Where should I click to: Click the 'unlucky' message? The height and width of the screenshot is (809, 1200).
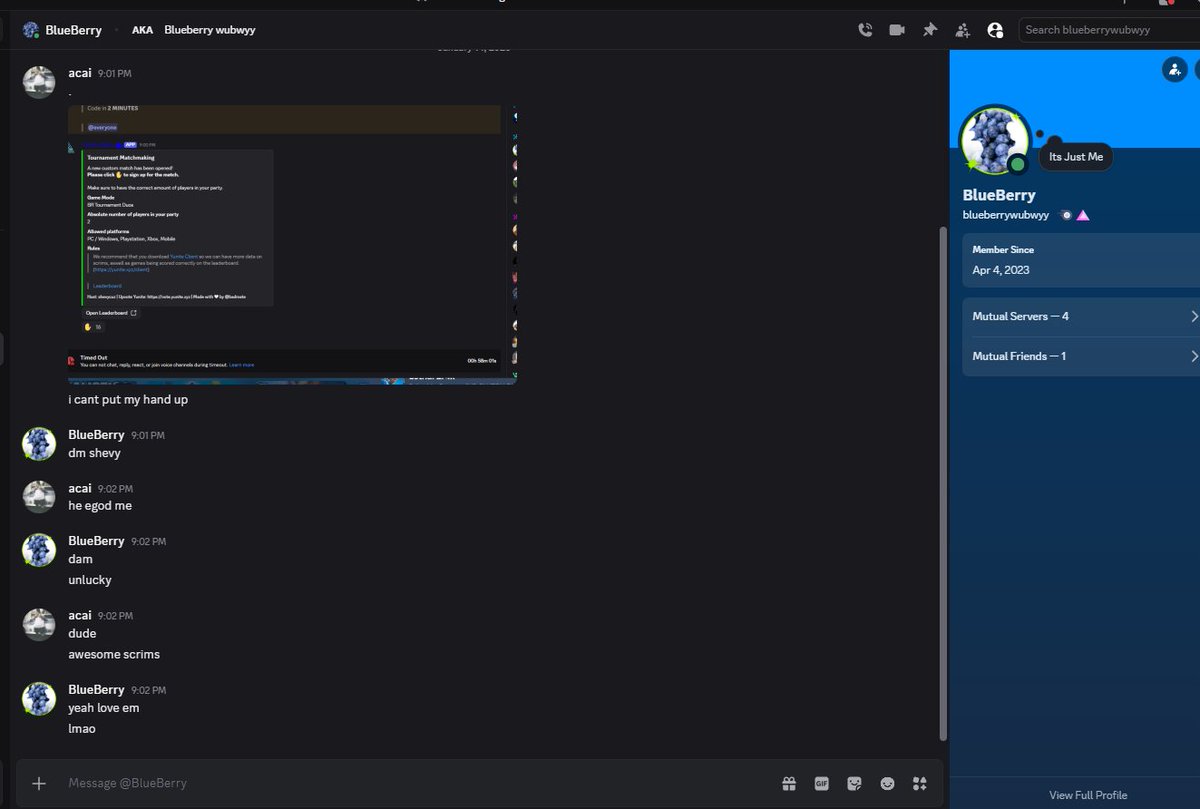[90, 580]
